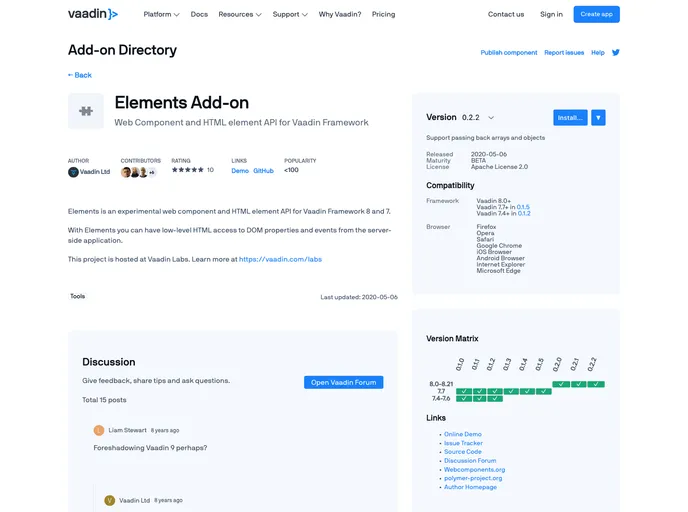
Task: Open the contributors avatars group
Action: click(x=139, y=172)
